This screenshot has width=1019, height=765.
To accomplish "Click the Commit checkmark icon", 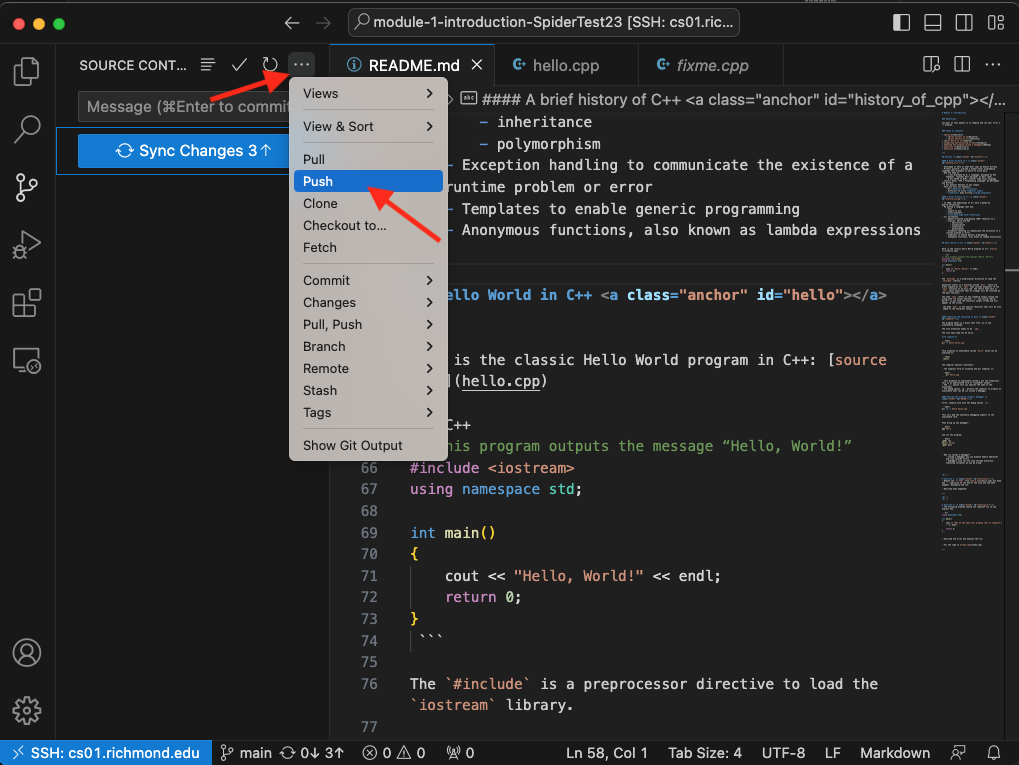I will [x=239, y=64].
